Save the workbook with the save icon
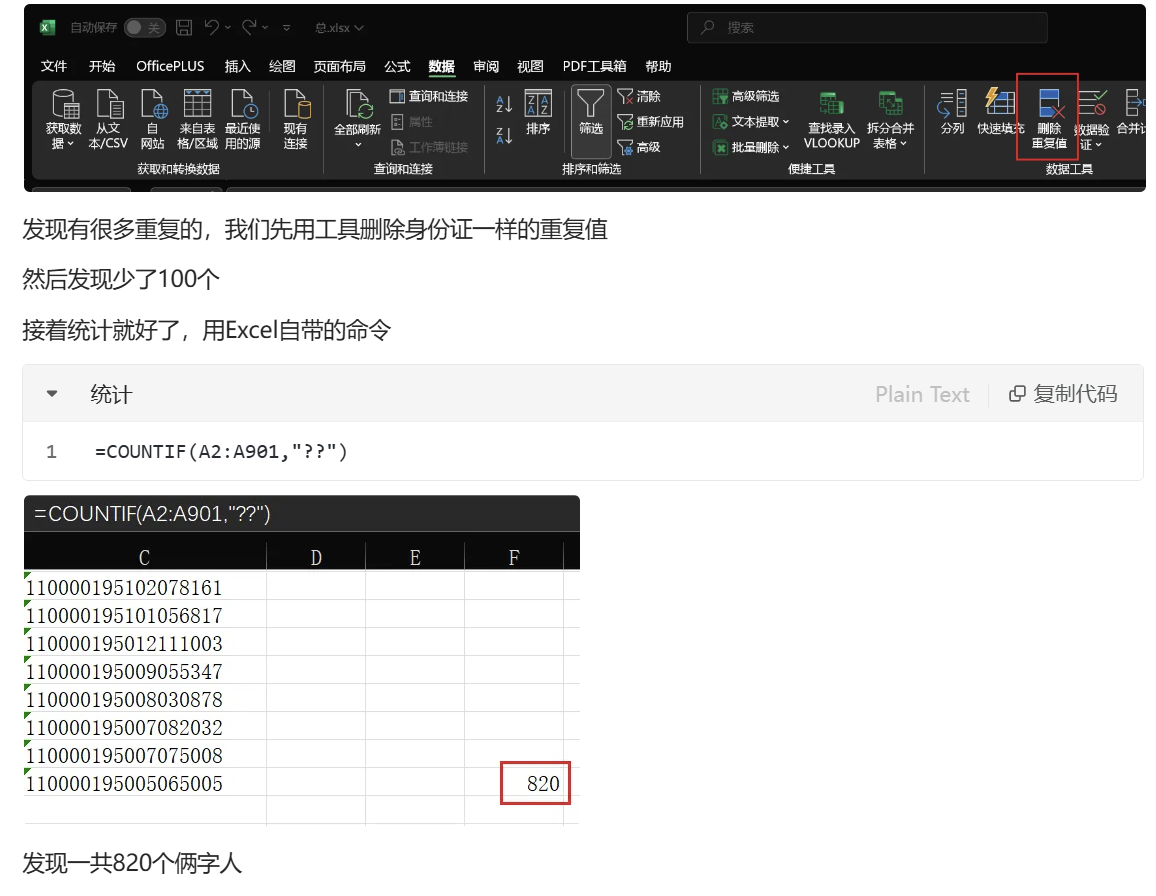 point(184,28)
